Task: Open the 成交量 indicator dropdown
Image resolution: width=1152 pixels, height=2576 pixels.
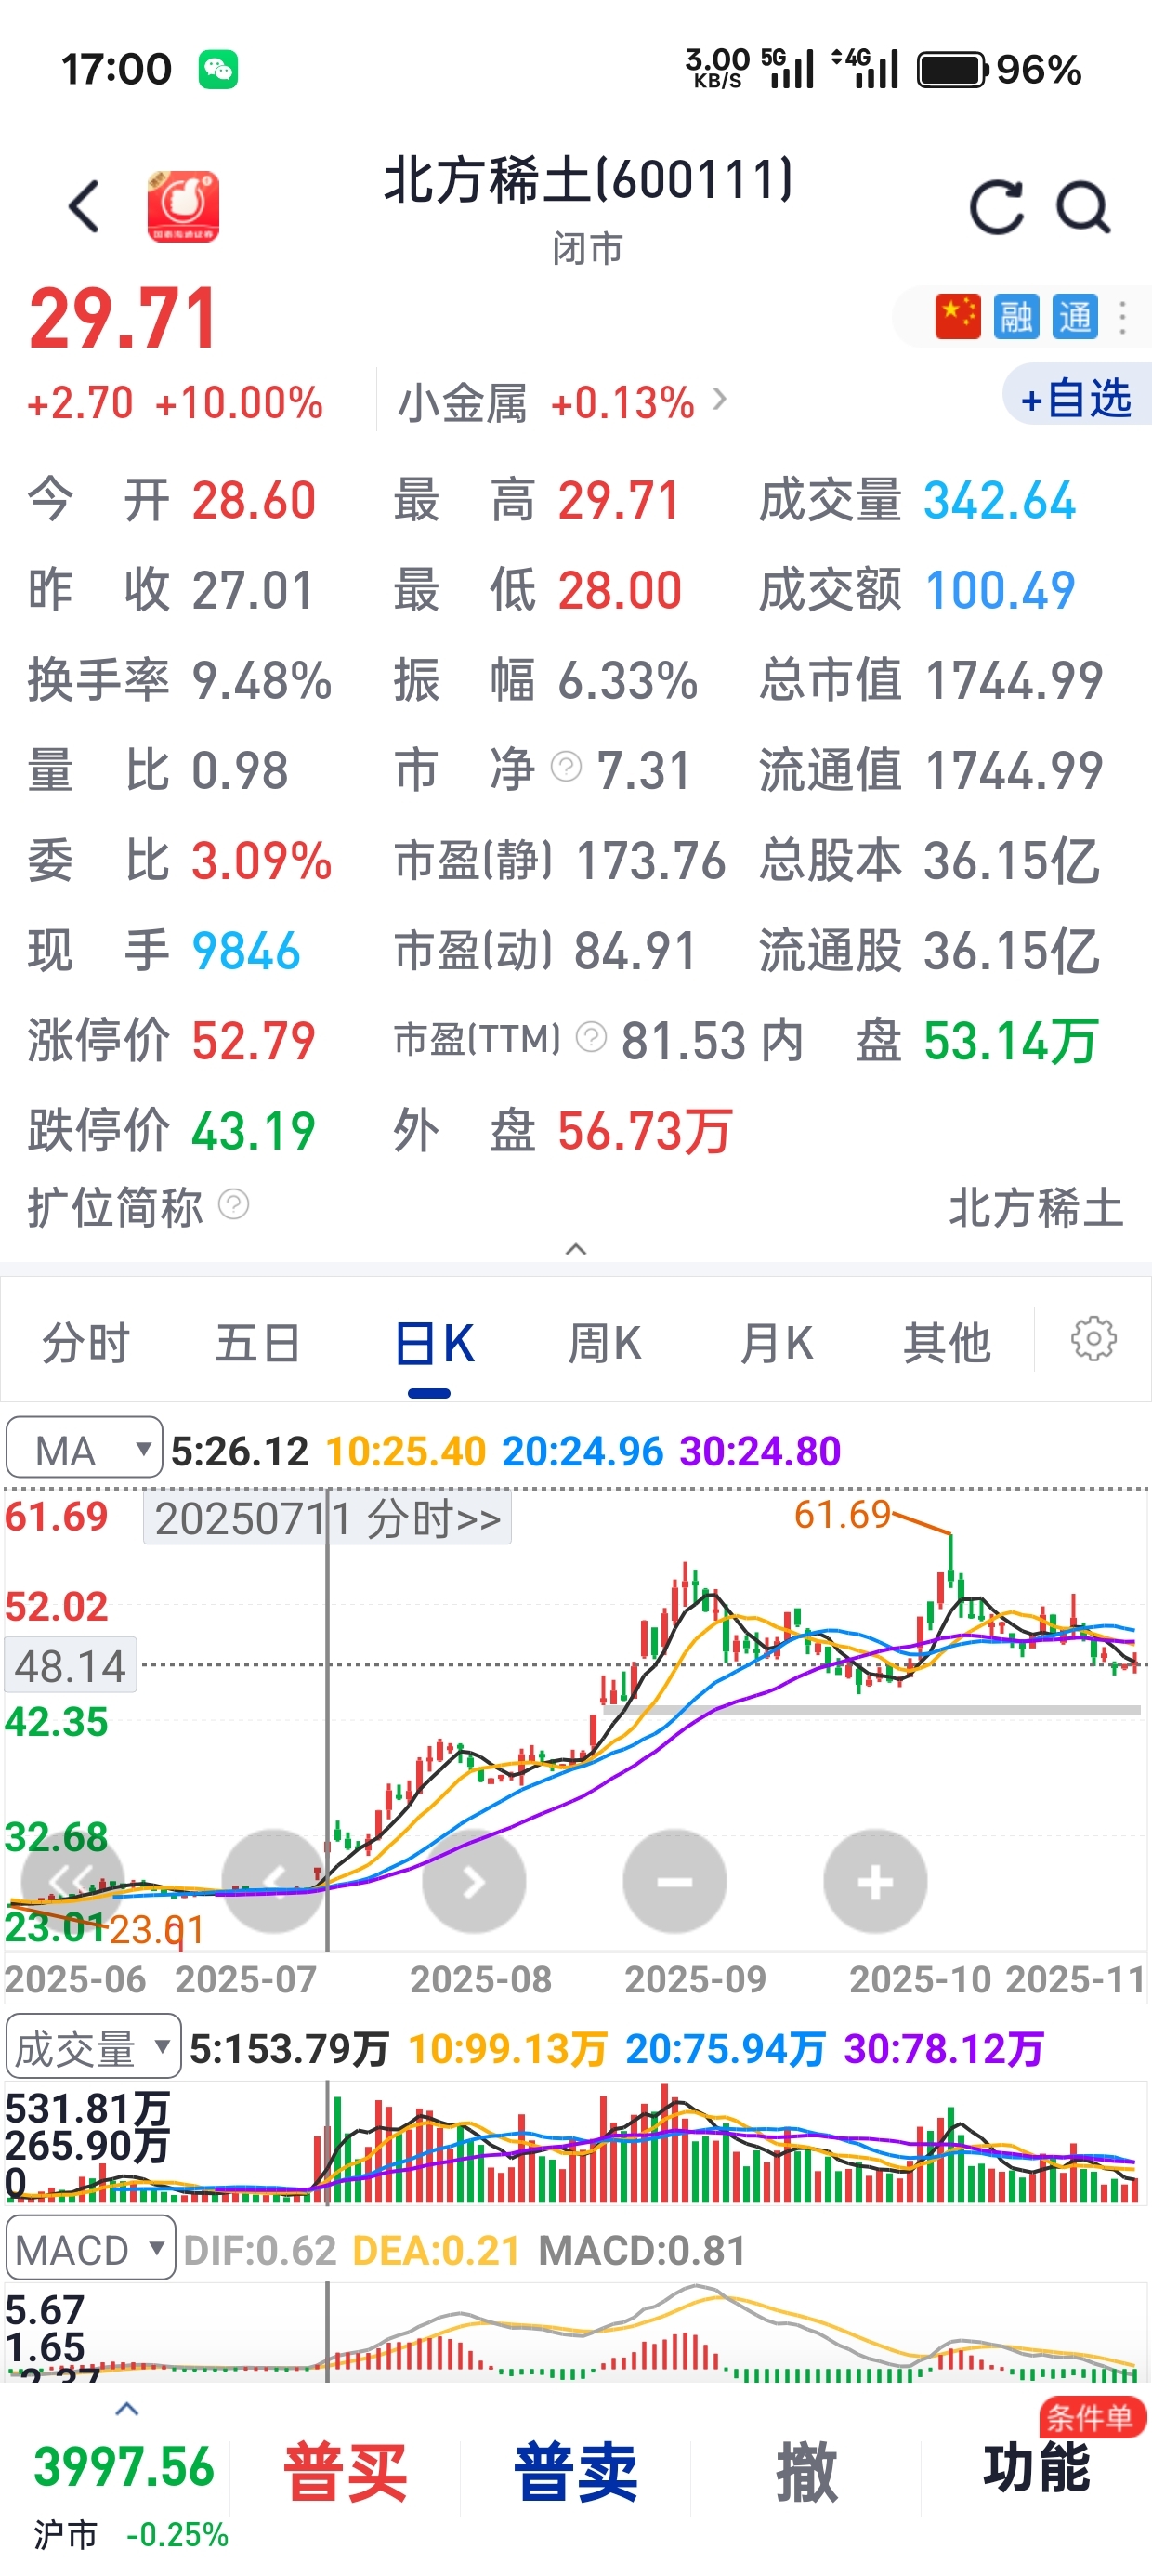Action: coord(93,2048)
